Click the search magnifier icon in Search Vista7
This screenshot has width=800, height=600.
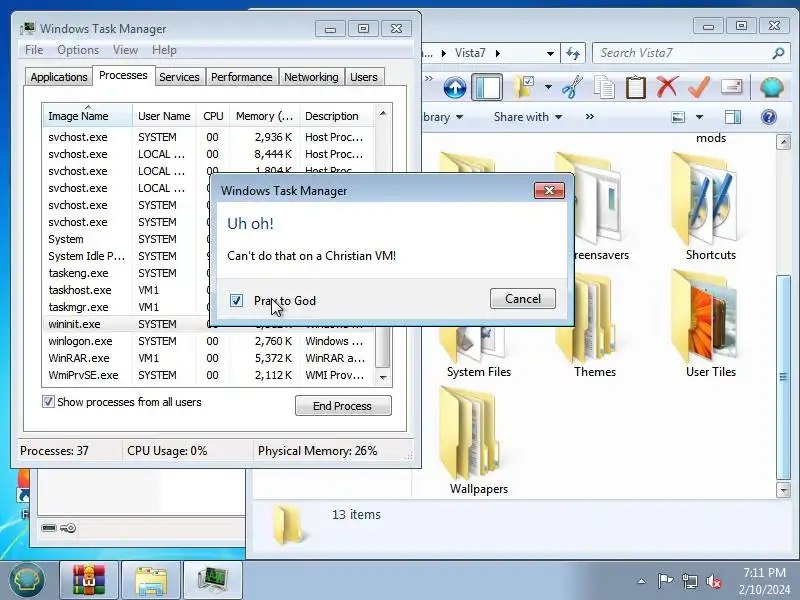pyautogui.click(x=778, y=53)
